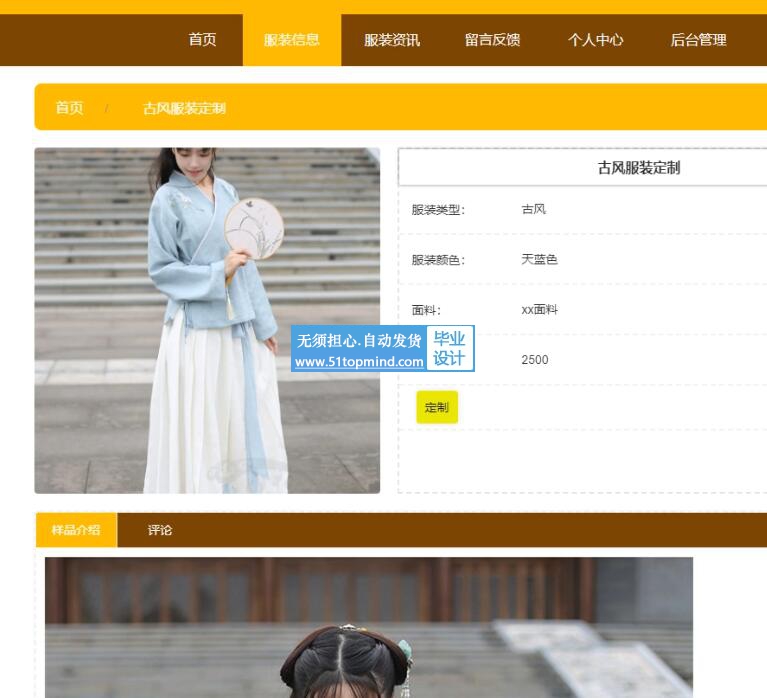Click the yellow 定制 button
This screenshot has width=767, height=698.
point(437,407)
